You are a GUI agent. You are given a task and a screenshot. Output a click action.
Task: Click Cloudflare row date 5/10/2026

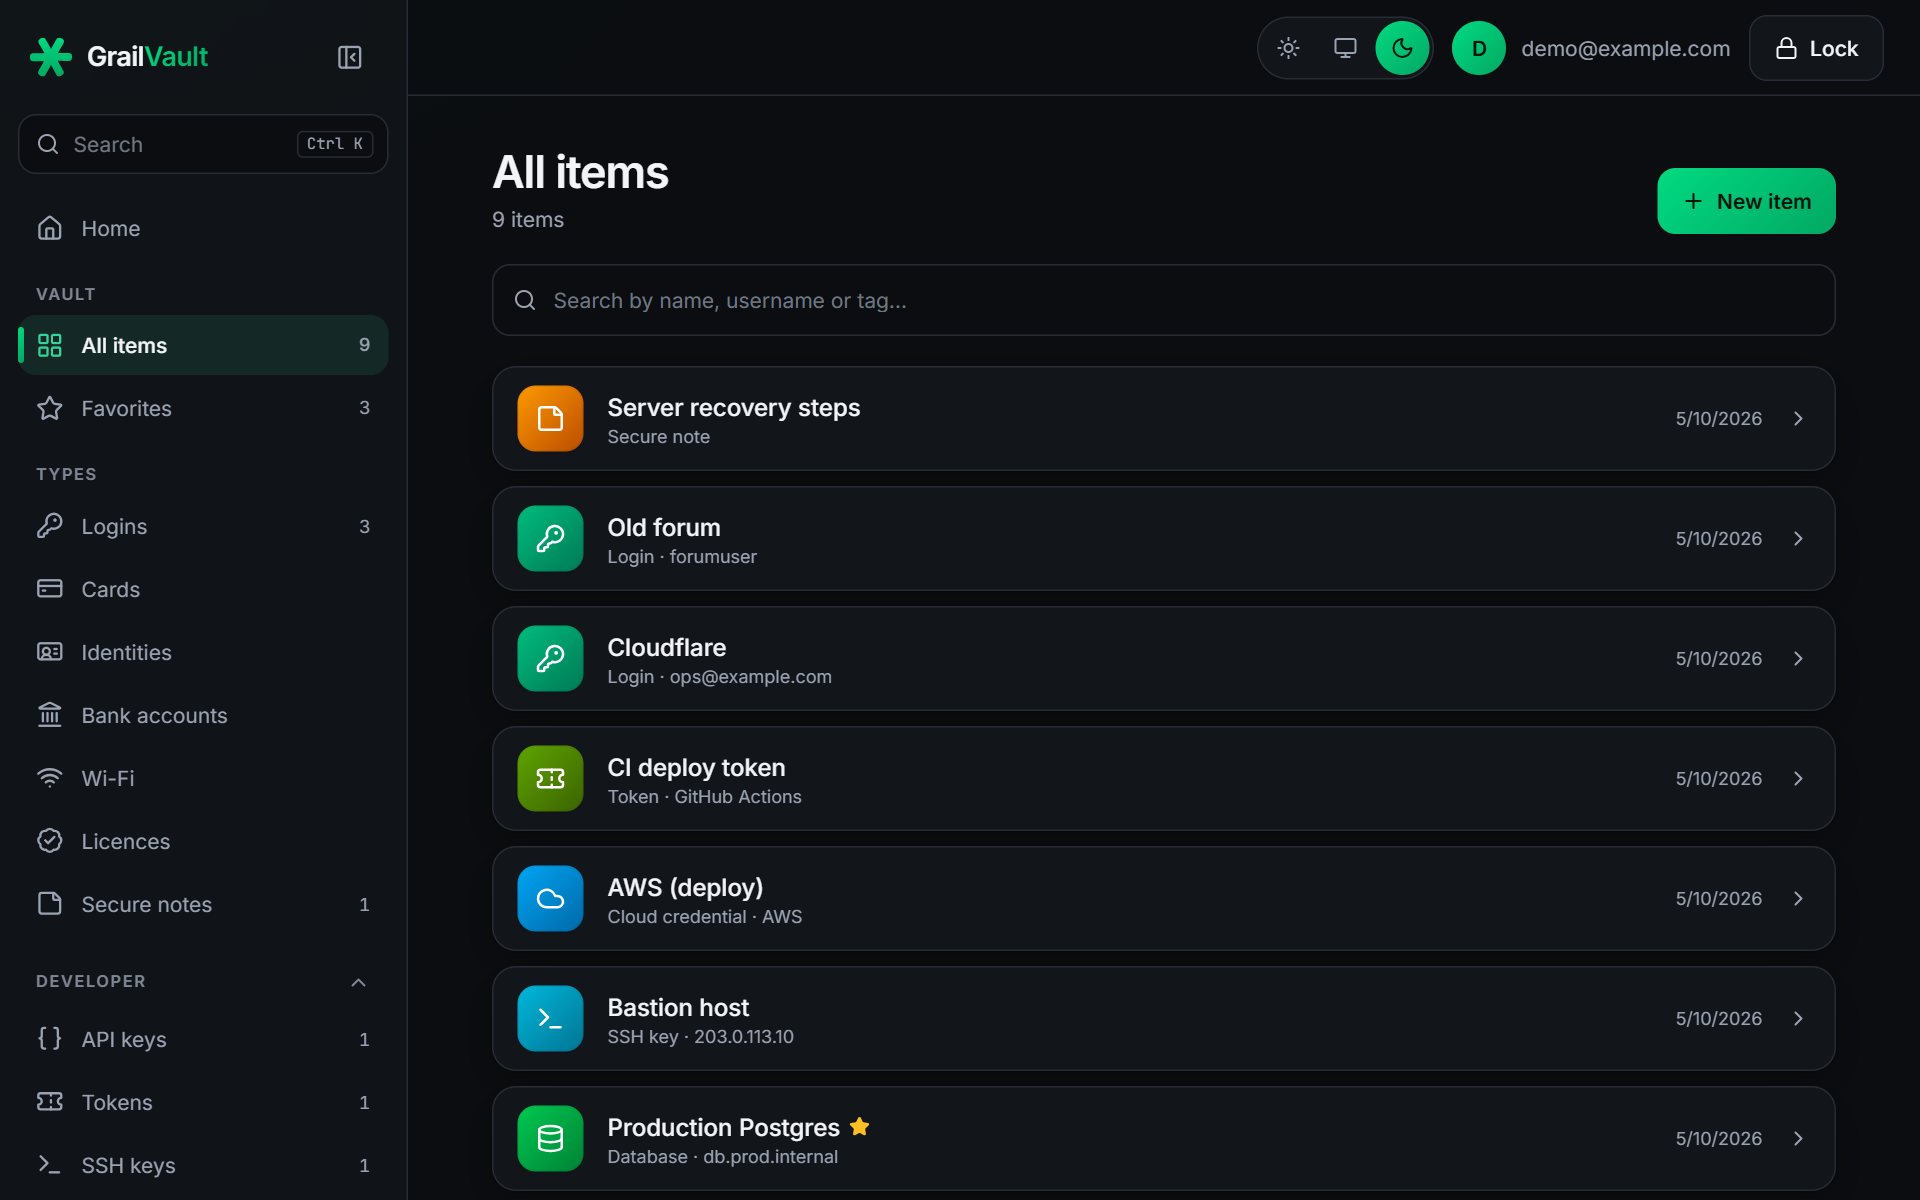[1718, 658]
